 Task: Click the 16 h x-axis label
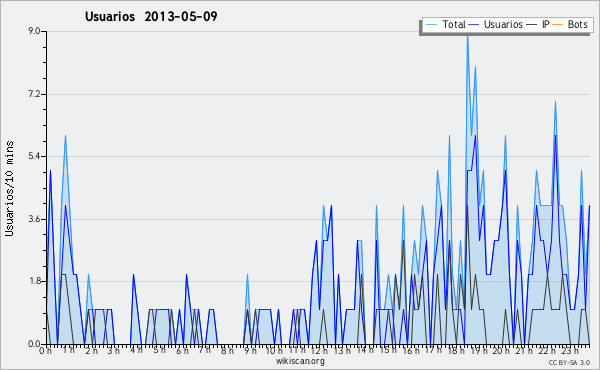pyautogui.click(x=411, y=350)
